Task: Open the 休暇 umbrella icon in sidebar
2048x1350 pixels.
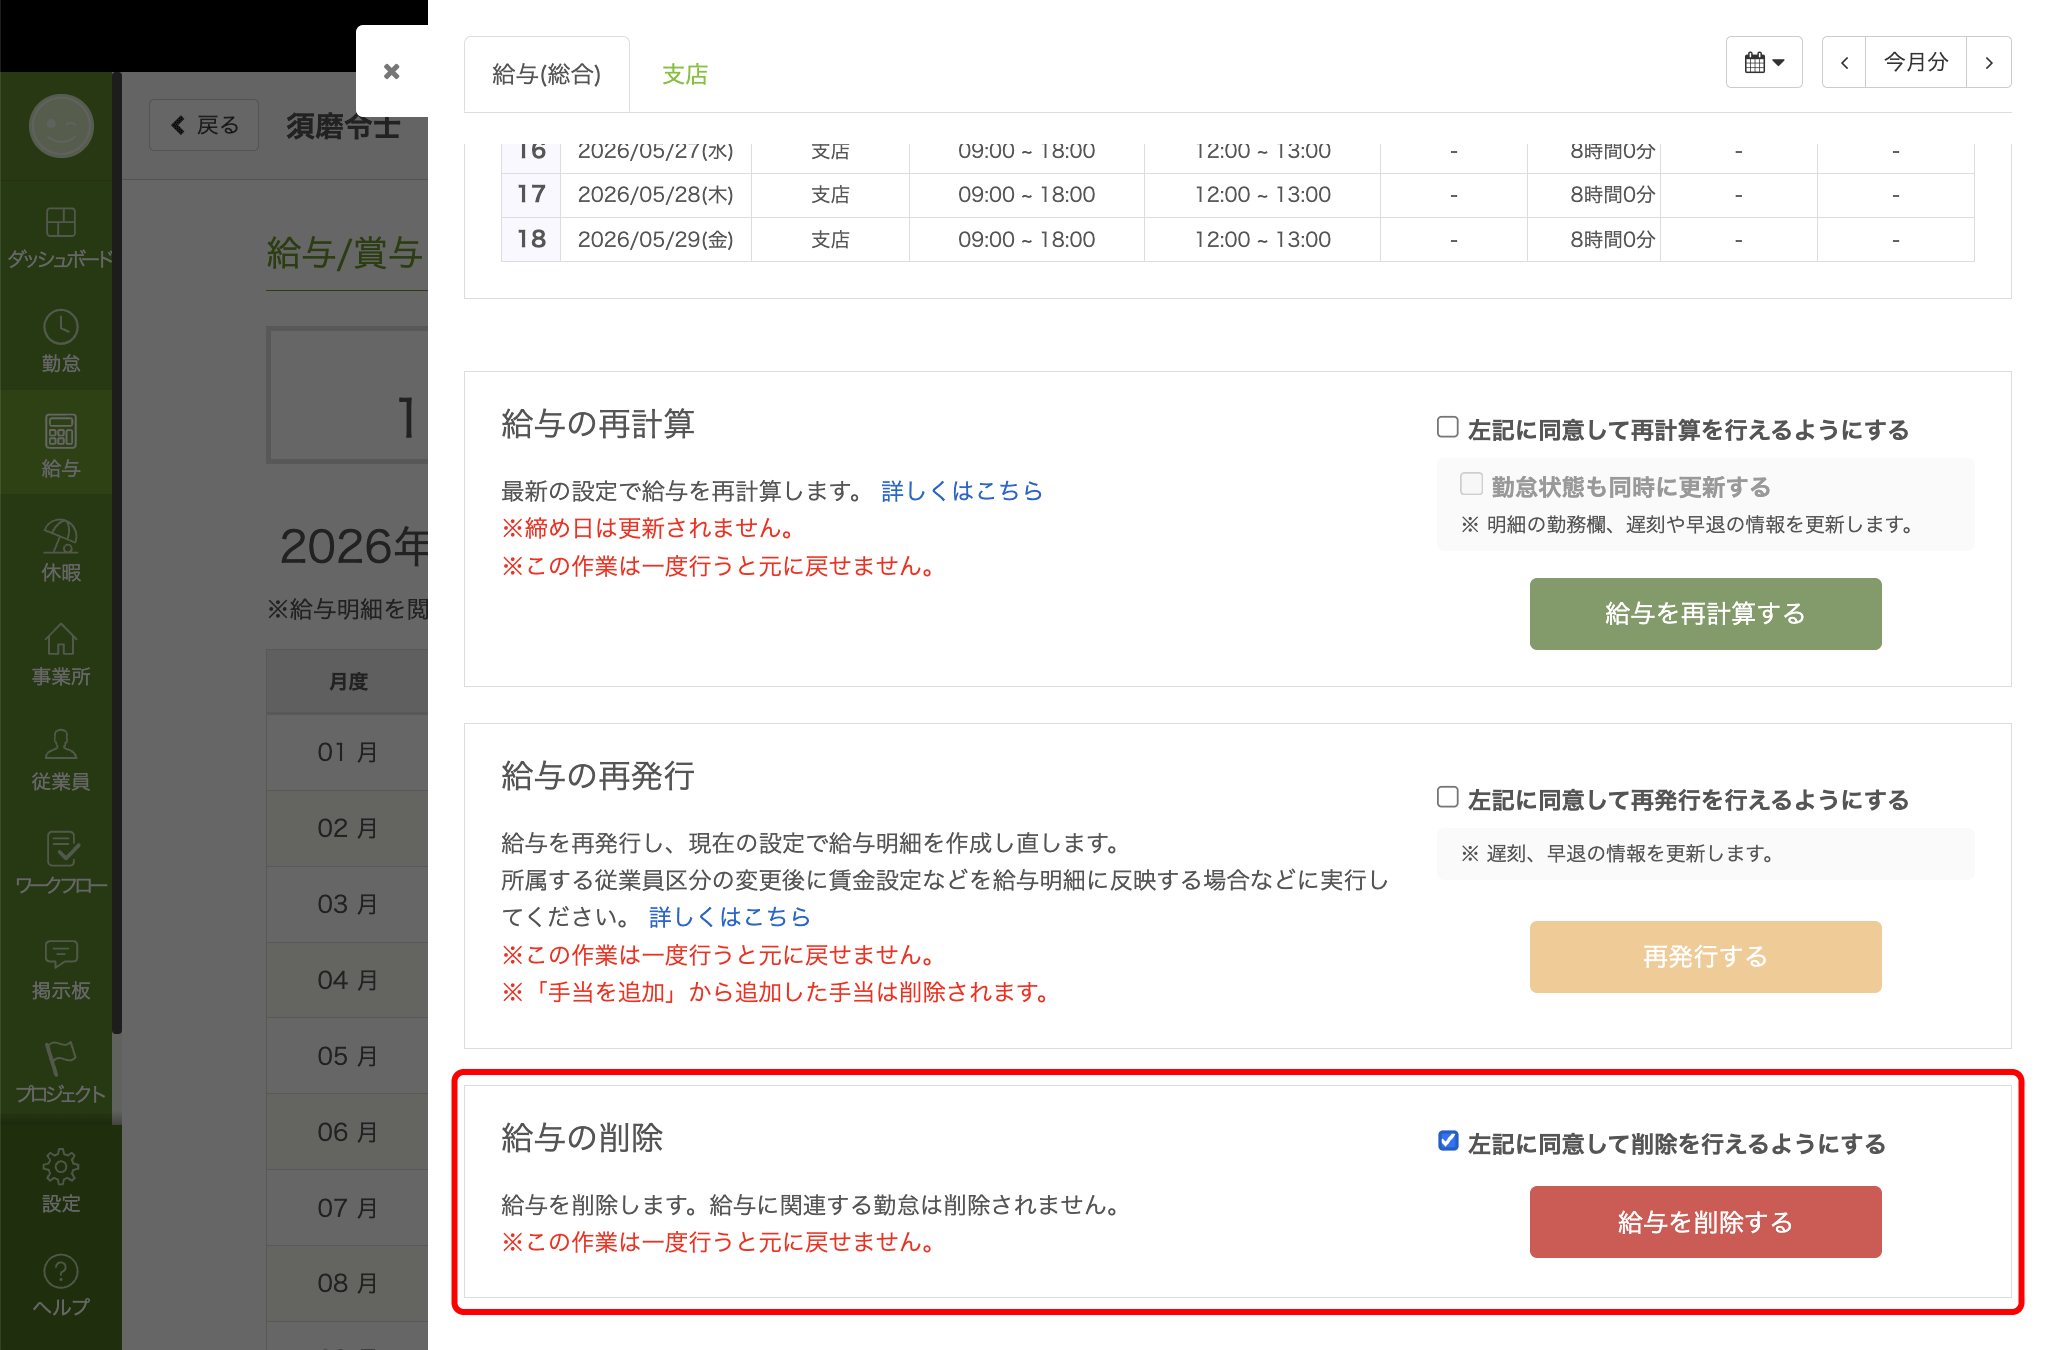Action: pyautogui.click(x=61, y=550)
